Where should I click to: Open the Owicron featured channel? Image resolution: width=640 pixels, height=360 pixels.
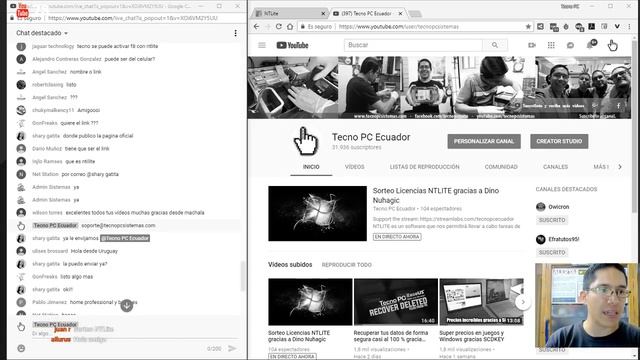coord(553,207)
